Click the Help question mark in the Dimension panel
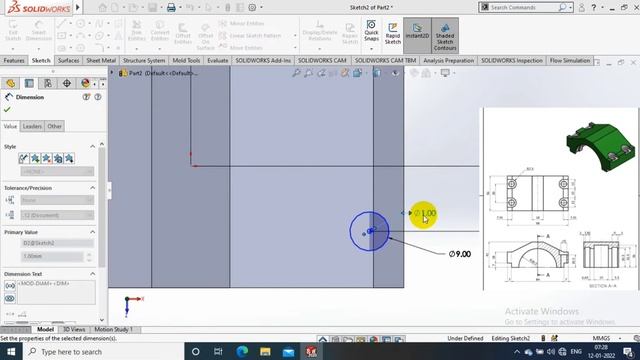 coord(98,97)
